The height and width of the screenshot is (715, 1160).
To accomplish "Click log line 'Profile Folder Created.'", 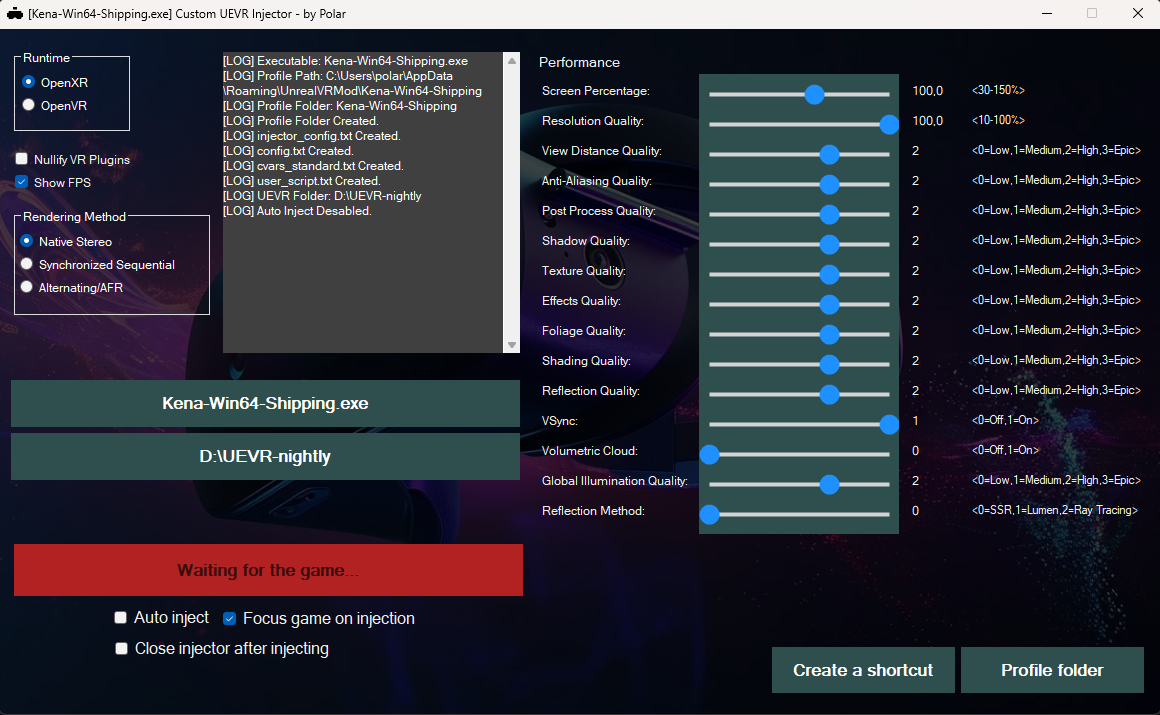I will (301, 121).
